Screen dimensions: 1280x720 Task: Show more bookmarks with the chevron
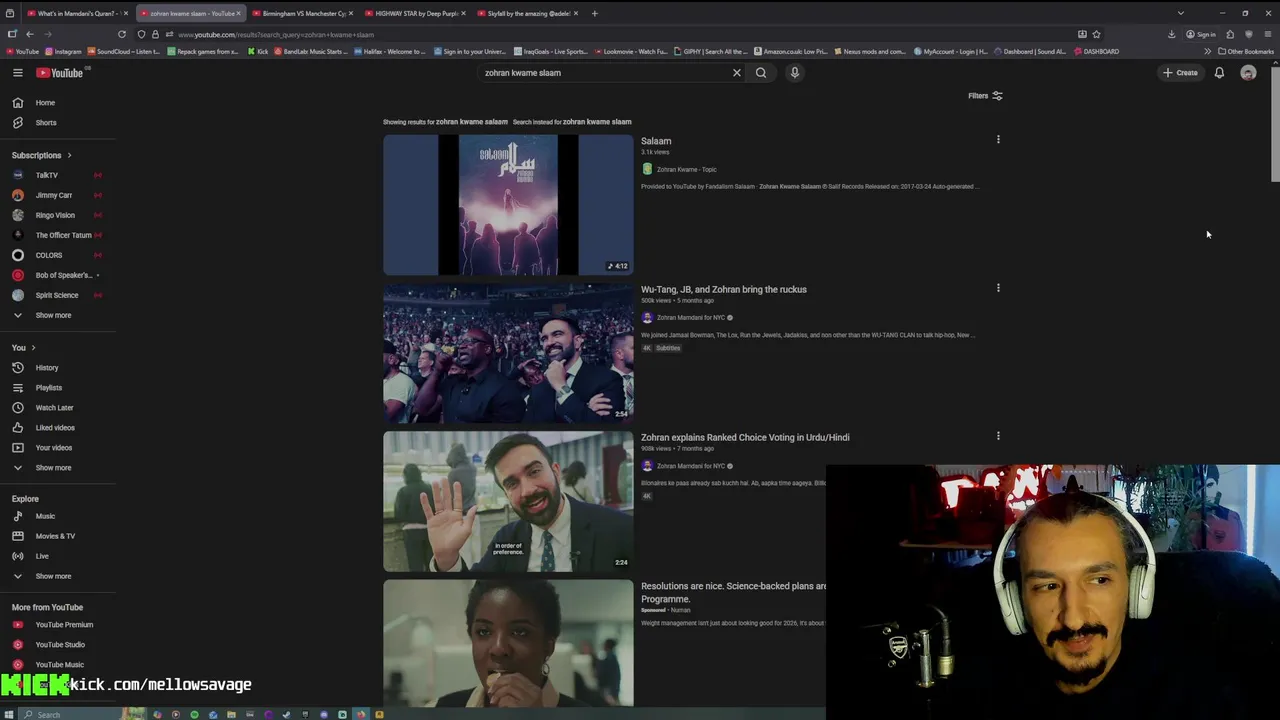[x=1207, y=51]
